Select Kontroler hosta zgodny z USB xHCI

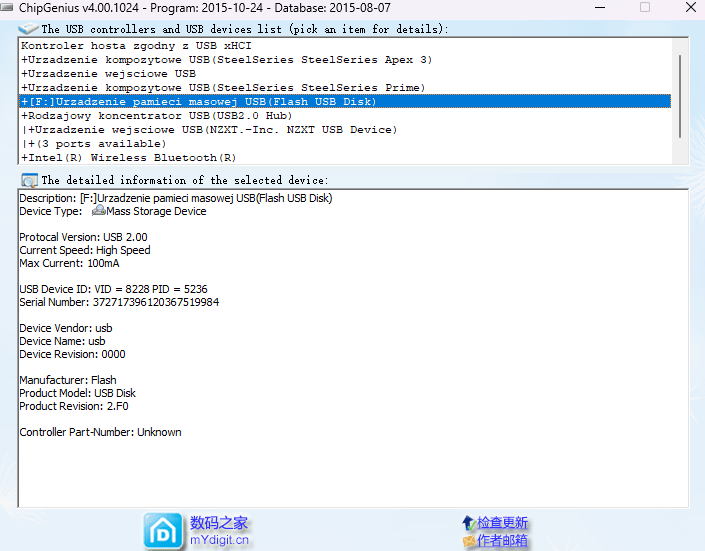[x=345, y=45]
